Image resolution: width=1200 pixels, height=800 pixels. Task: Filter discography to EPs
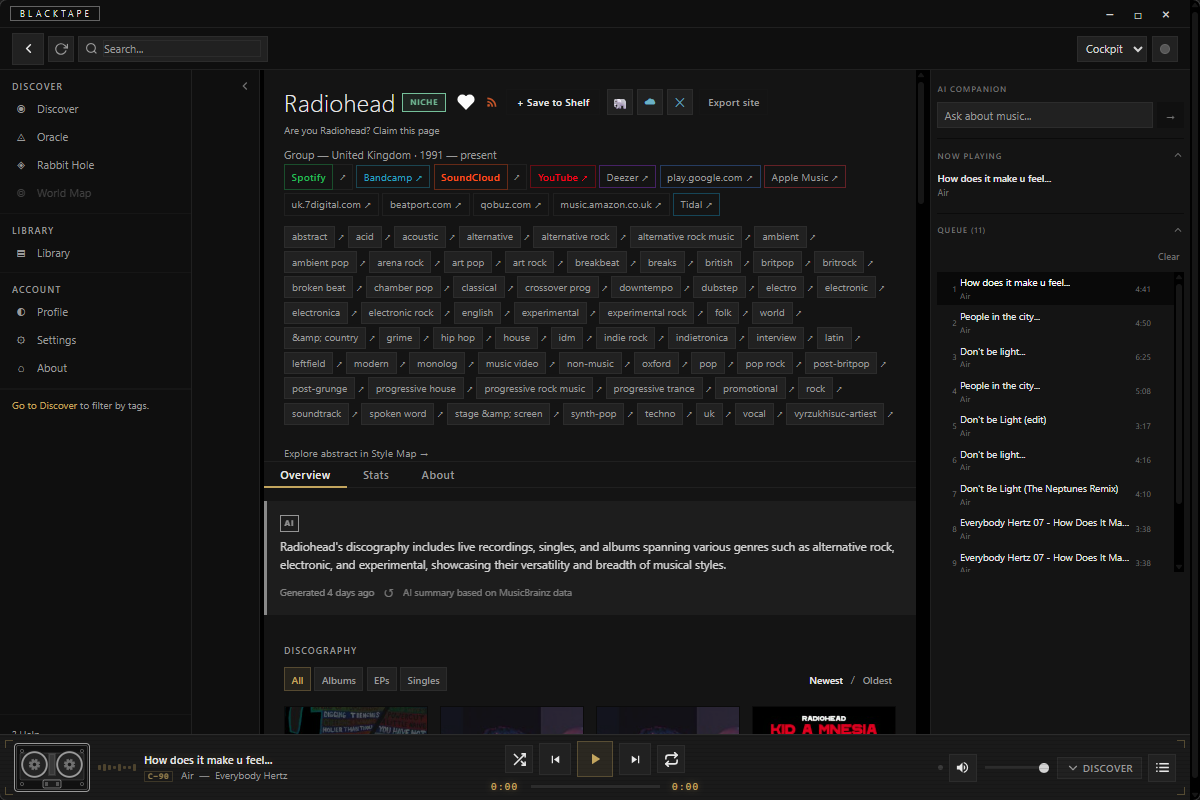click(x=381, y=680)
